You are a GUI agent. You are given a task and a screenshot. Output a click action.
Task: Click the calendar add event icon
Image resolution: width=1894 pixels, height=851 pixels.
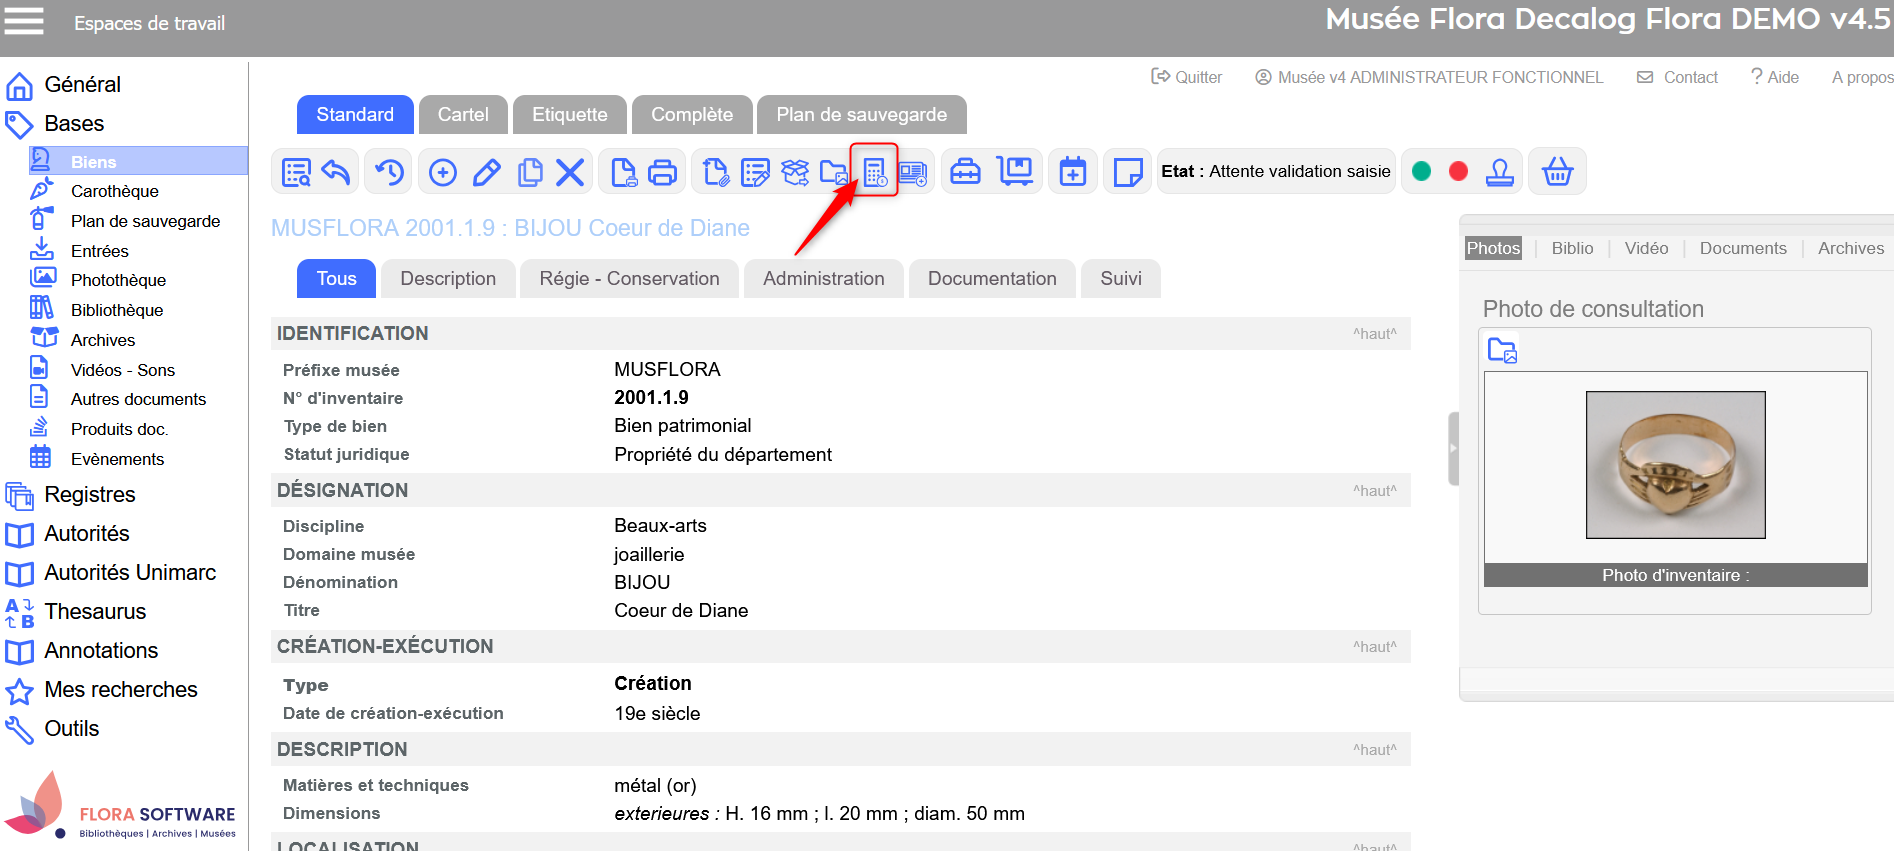[x=1073, y=172]
